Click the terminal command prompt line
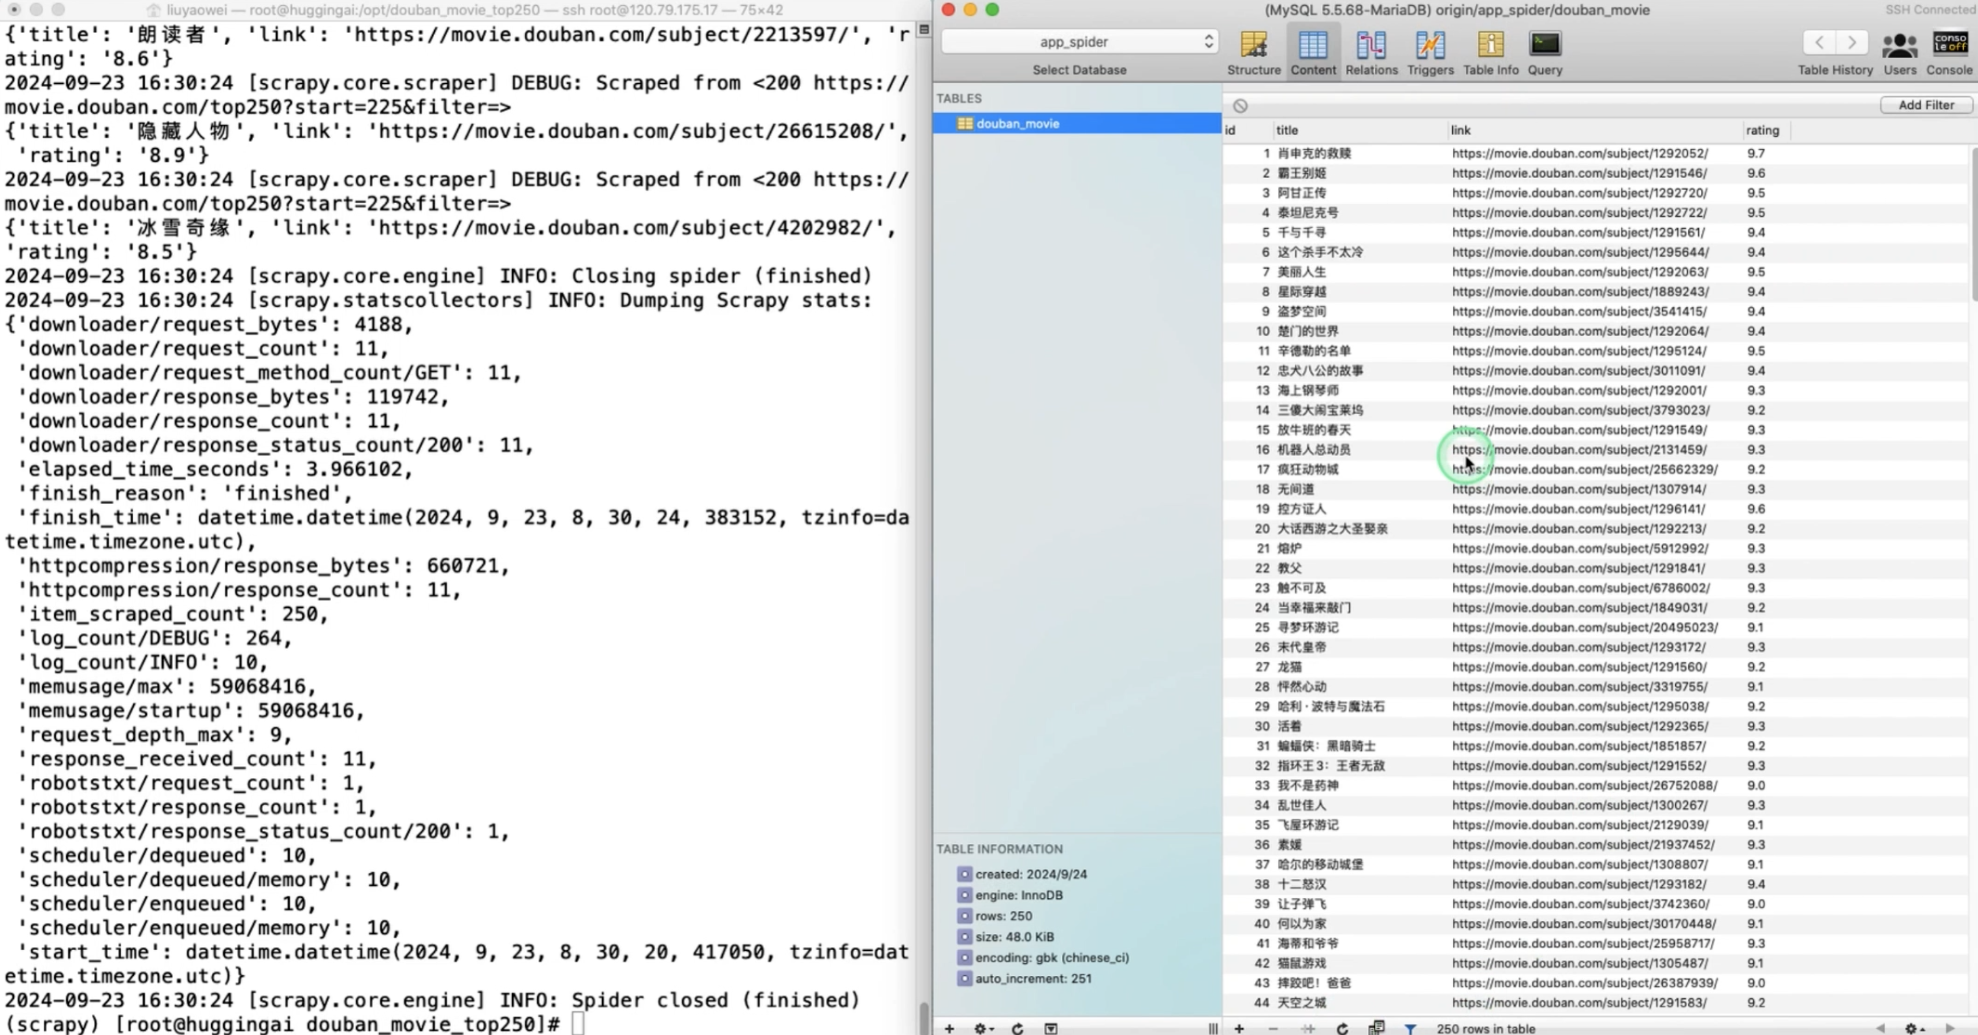 296,1024
